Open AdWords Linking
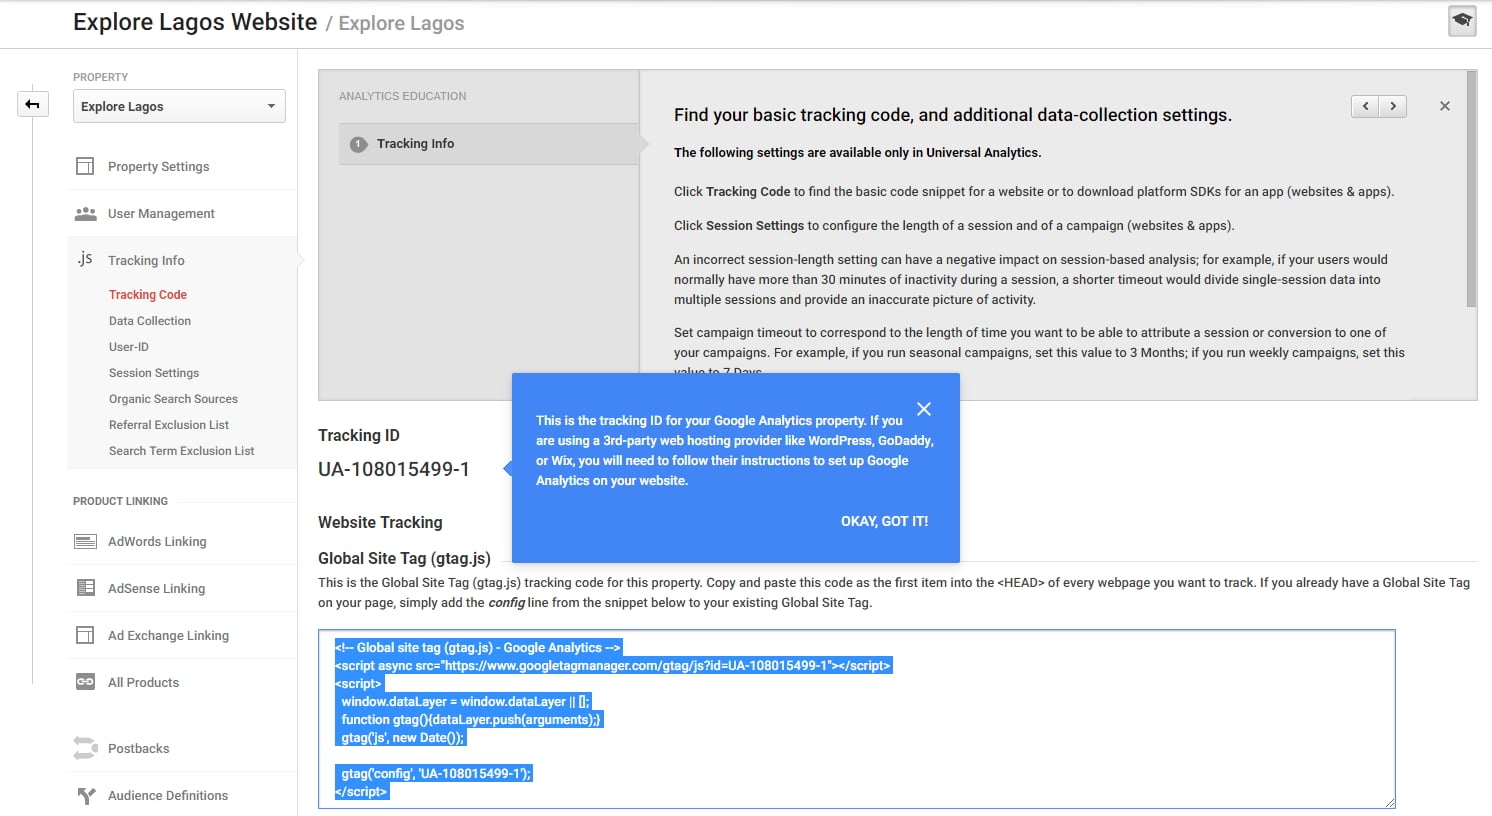 point(157,541)
